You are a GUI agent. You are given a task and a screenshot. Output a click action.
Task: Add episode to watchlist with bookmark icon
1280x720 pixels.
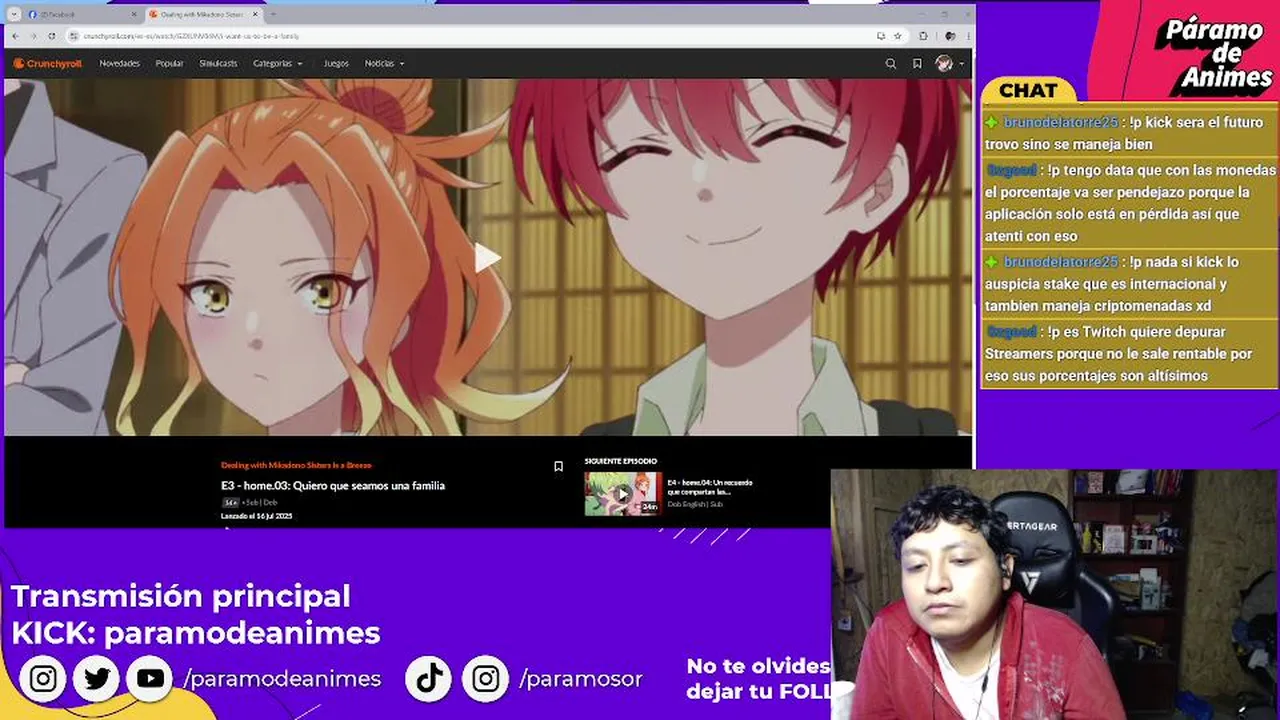[558, 466]
